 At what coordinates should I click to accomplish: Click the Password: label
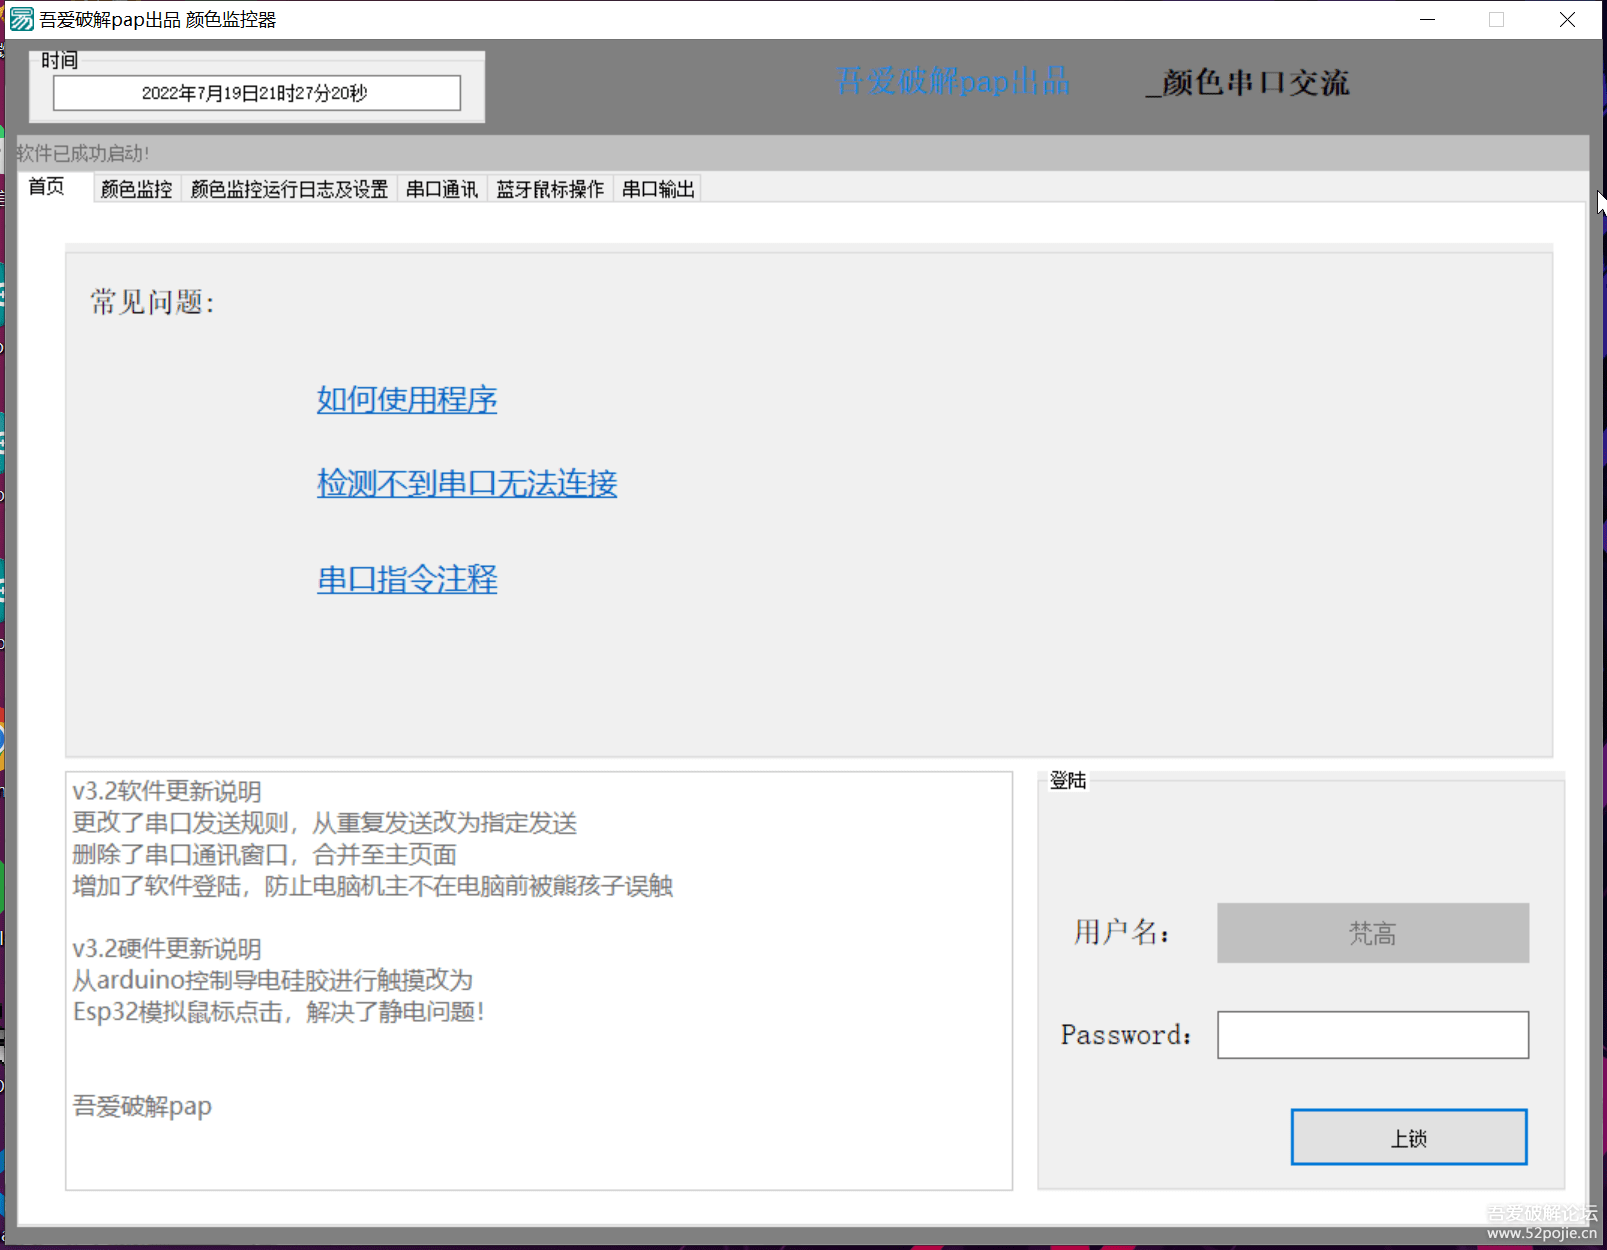pyautogui.click(x=1126, y=1035)
